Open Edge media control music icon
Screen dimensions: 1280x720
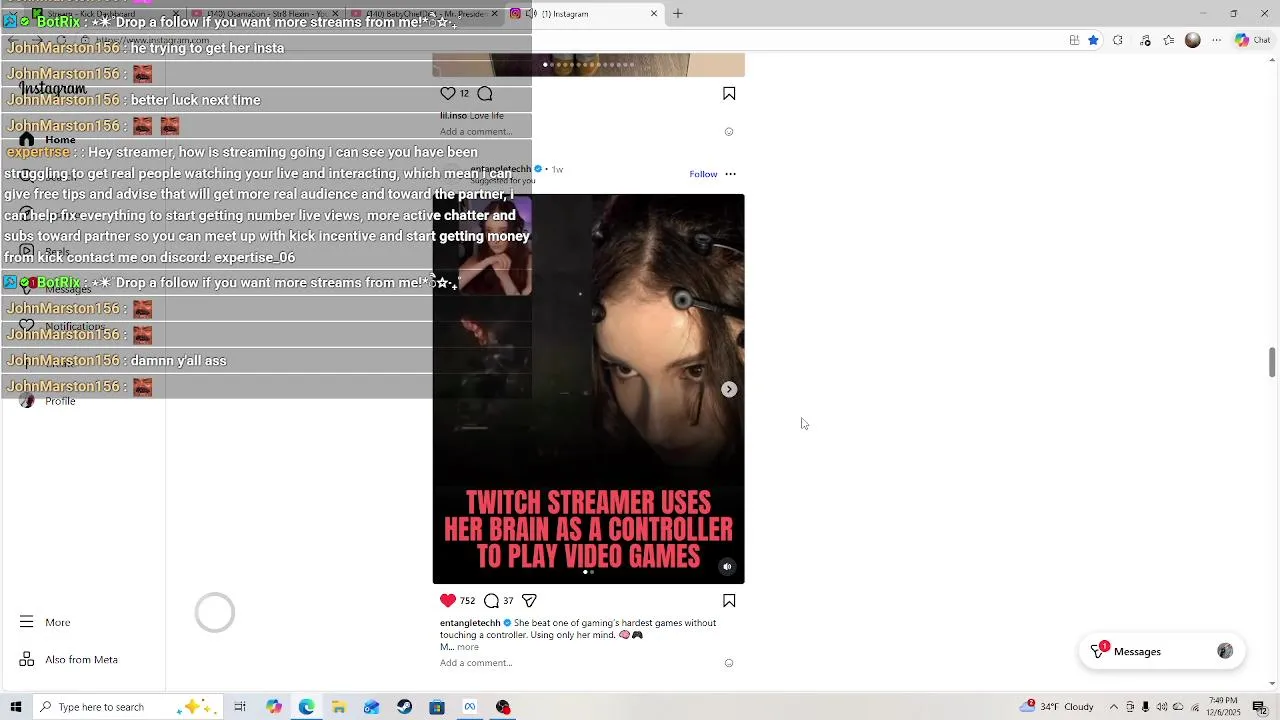pos(1145,40)
